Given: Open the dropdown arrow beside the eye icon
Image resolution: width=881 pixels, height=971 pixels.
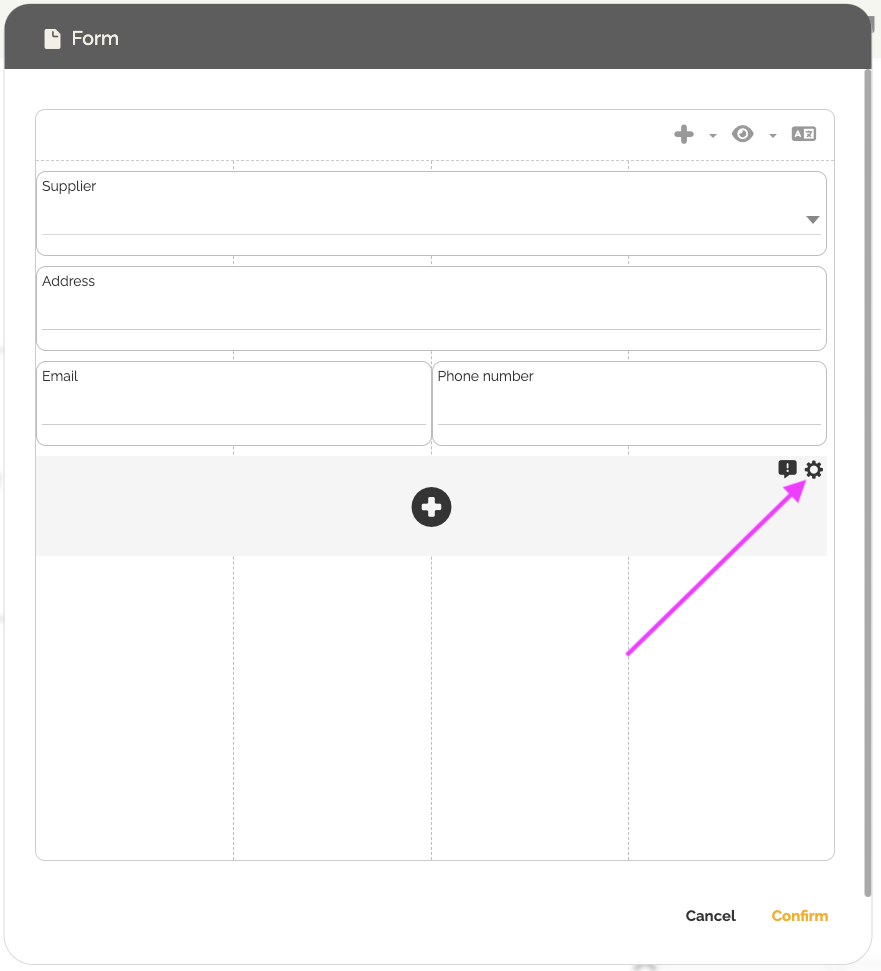Looking at the screenshot, I should (773, 136).
